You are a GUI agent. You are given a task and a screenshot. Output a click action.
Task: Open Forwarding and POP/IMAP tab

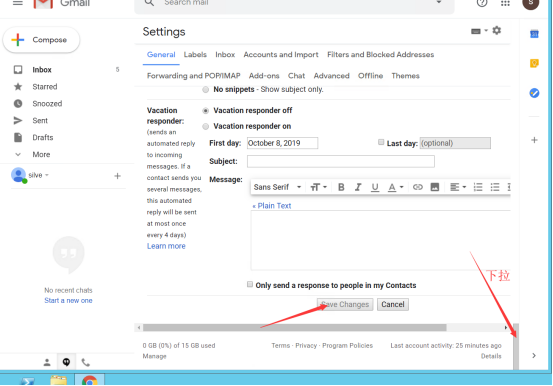pyautogui.click(x=194, y=76)
